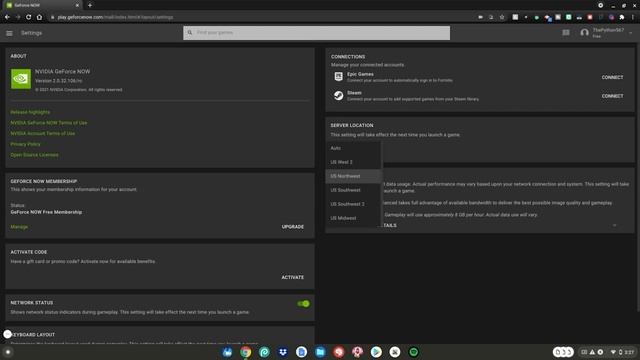Open the hamburger navigation menu
640x360 pixels.
[x=9, y=33]
